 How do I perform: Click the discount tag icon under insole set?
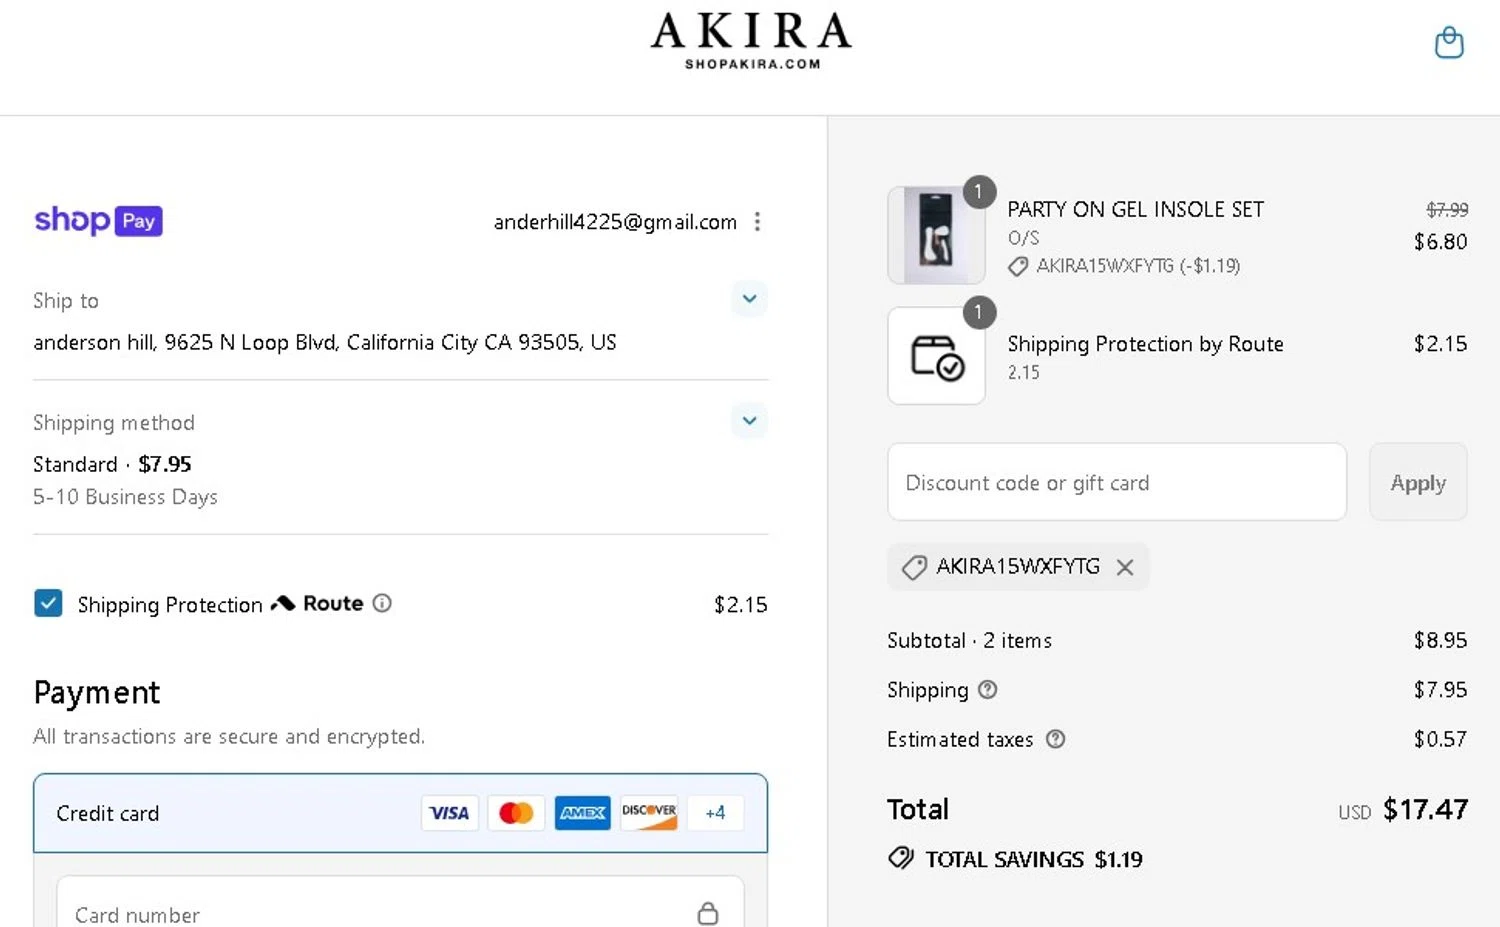click(1018, 266)
